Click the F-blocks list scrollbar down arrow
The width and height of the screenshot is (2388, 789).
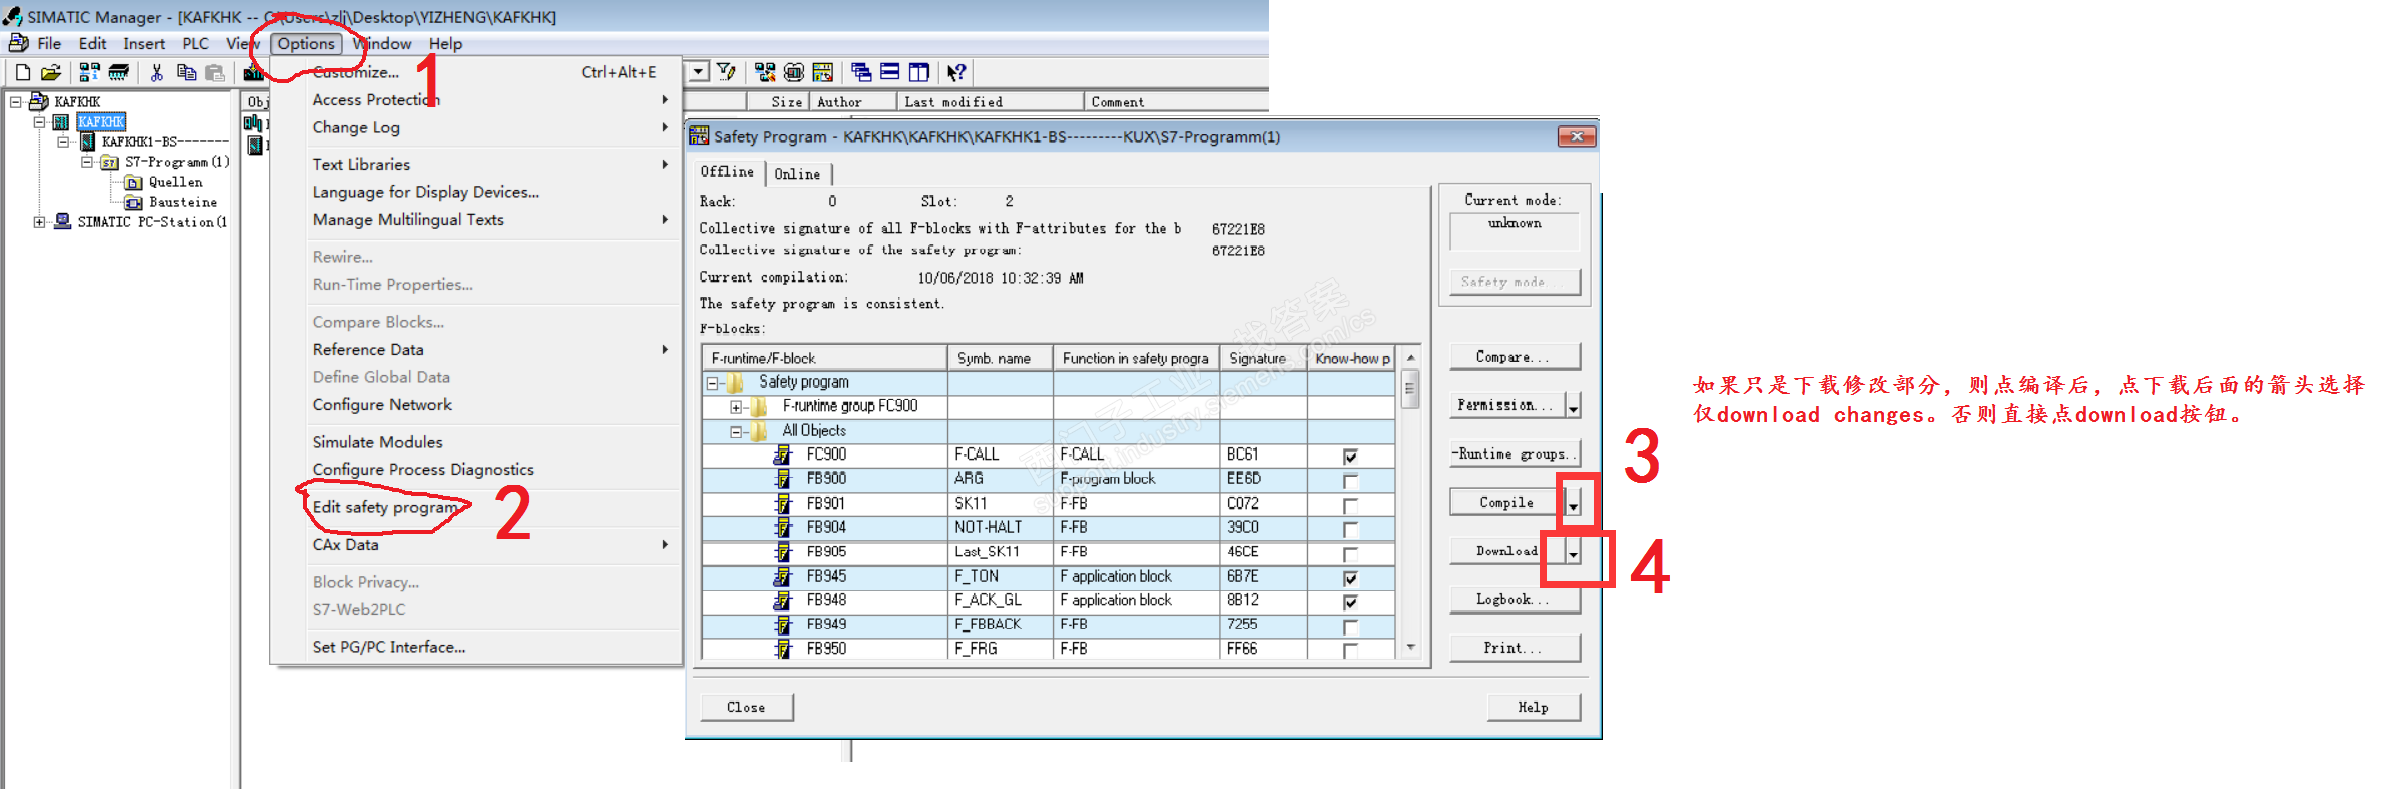tap(1410, 648)
